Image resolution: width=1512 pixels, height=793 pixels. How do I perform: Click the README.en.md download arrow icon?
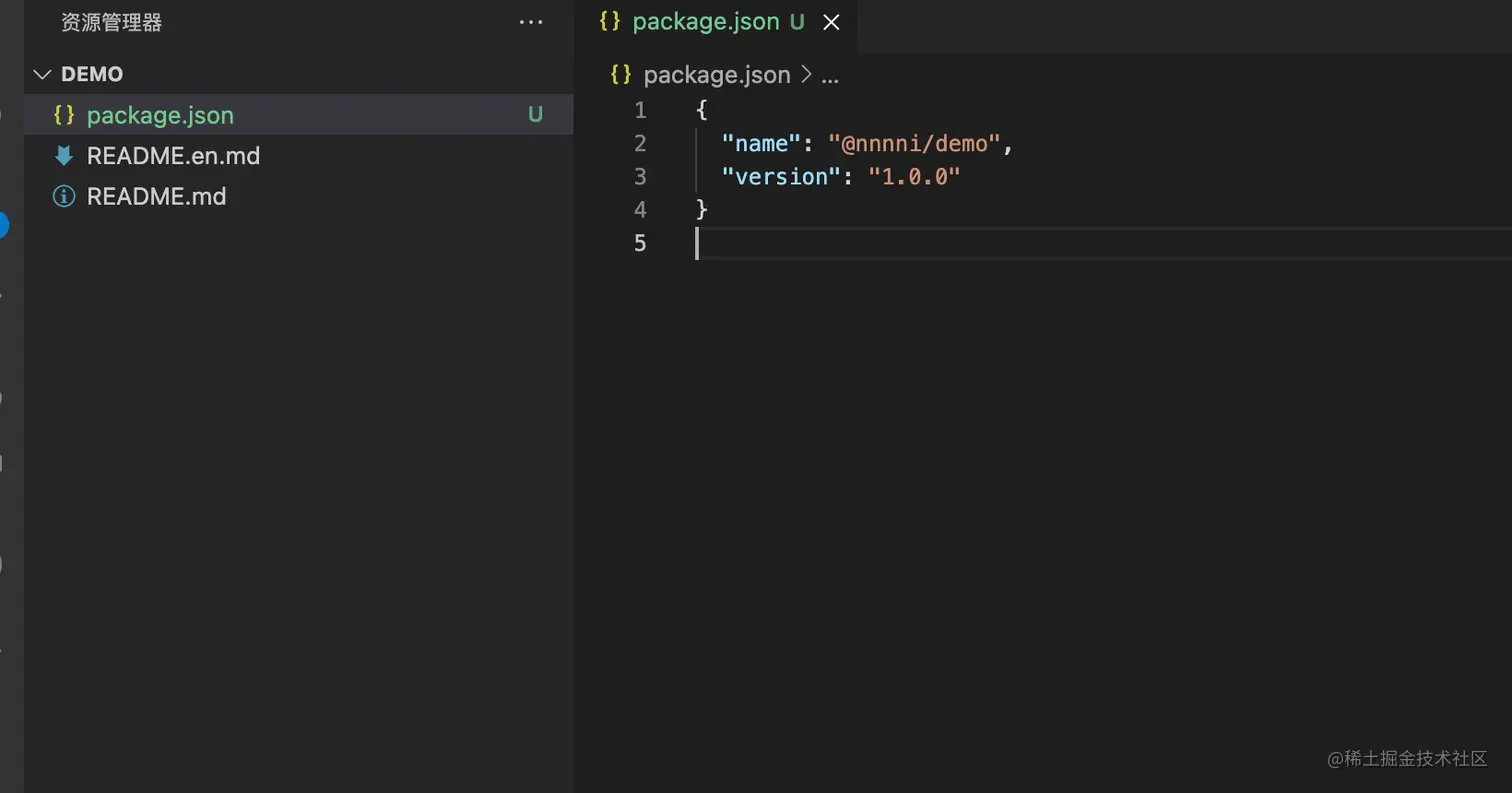click(64, 156)
